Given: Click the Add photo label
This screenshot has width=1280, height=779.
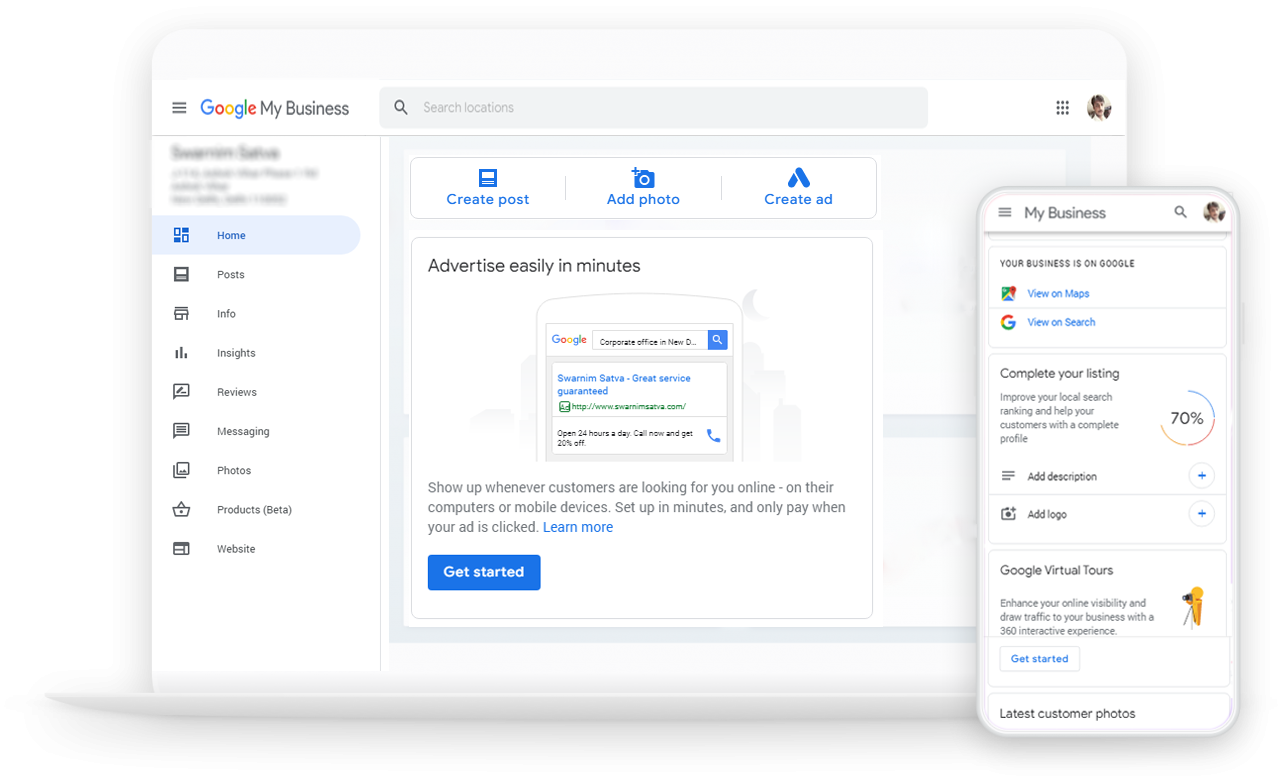Looking at the screenshot, I should click(x=643, y=199).
